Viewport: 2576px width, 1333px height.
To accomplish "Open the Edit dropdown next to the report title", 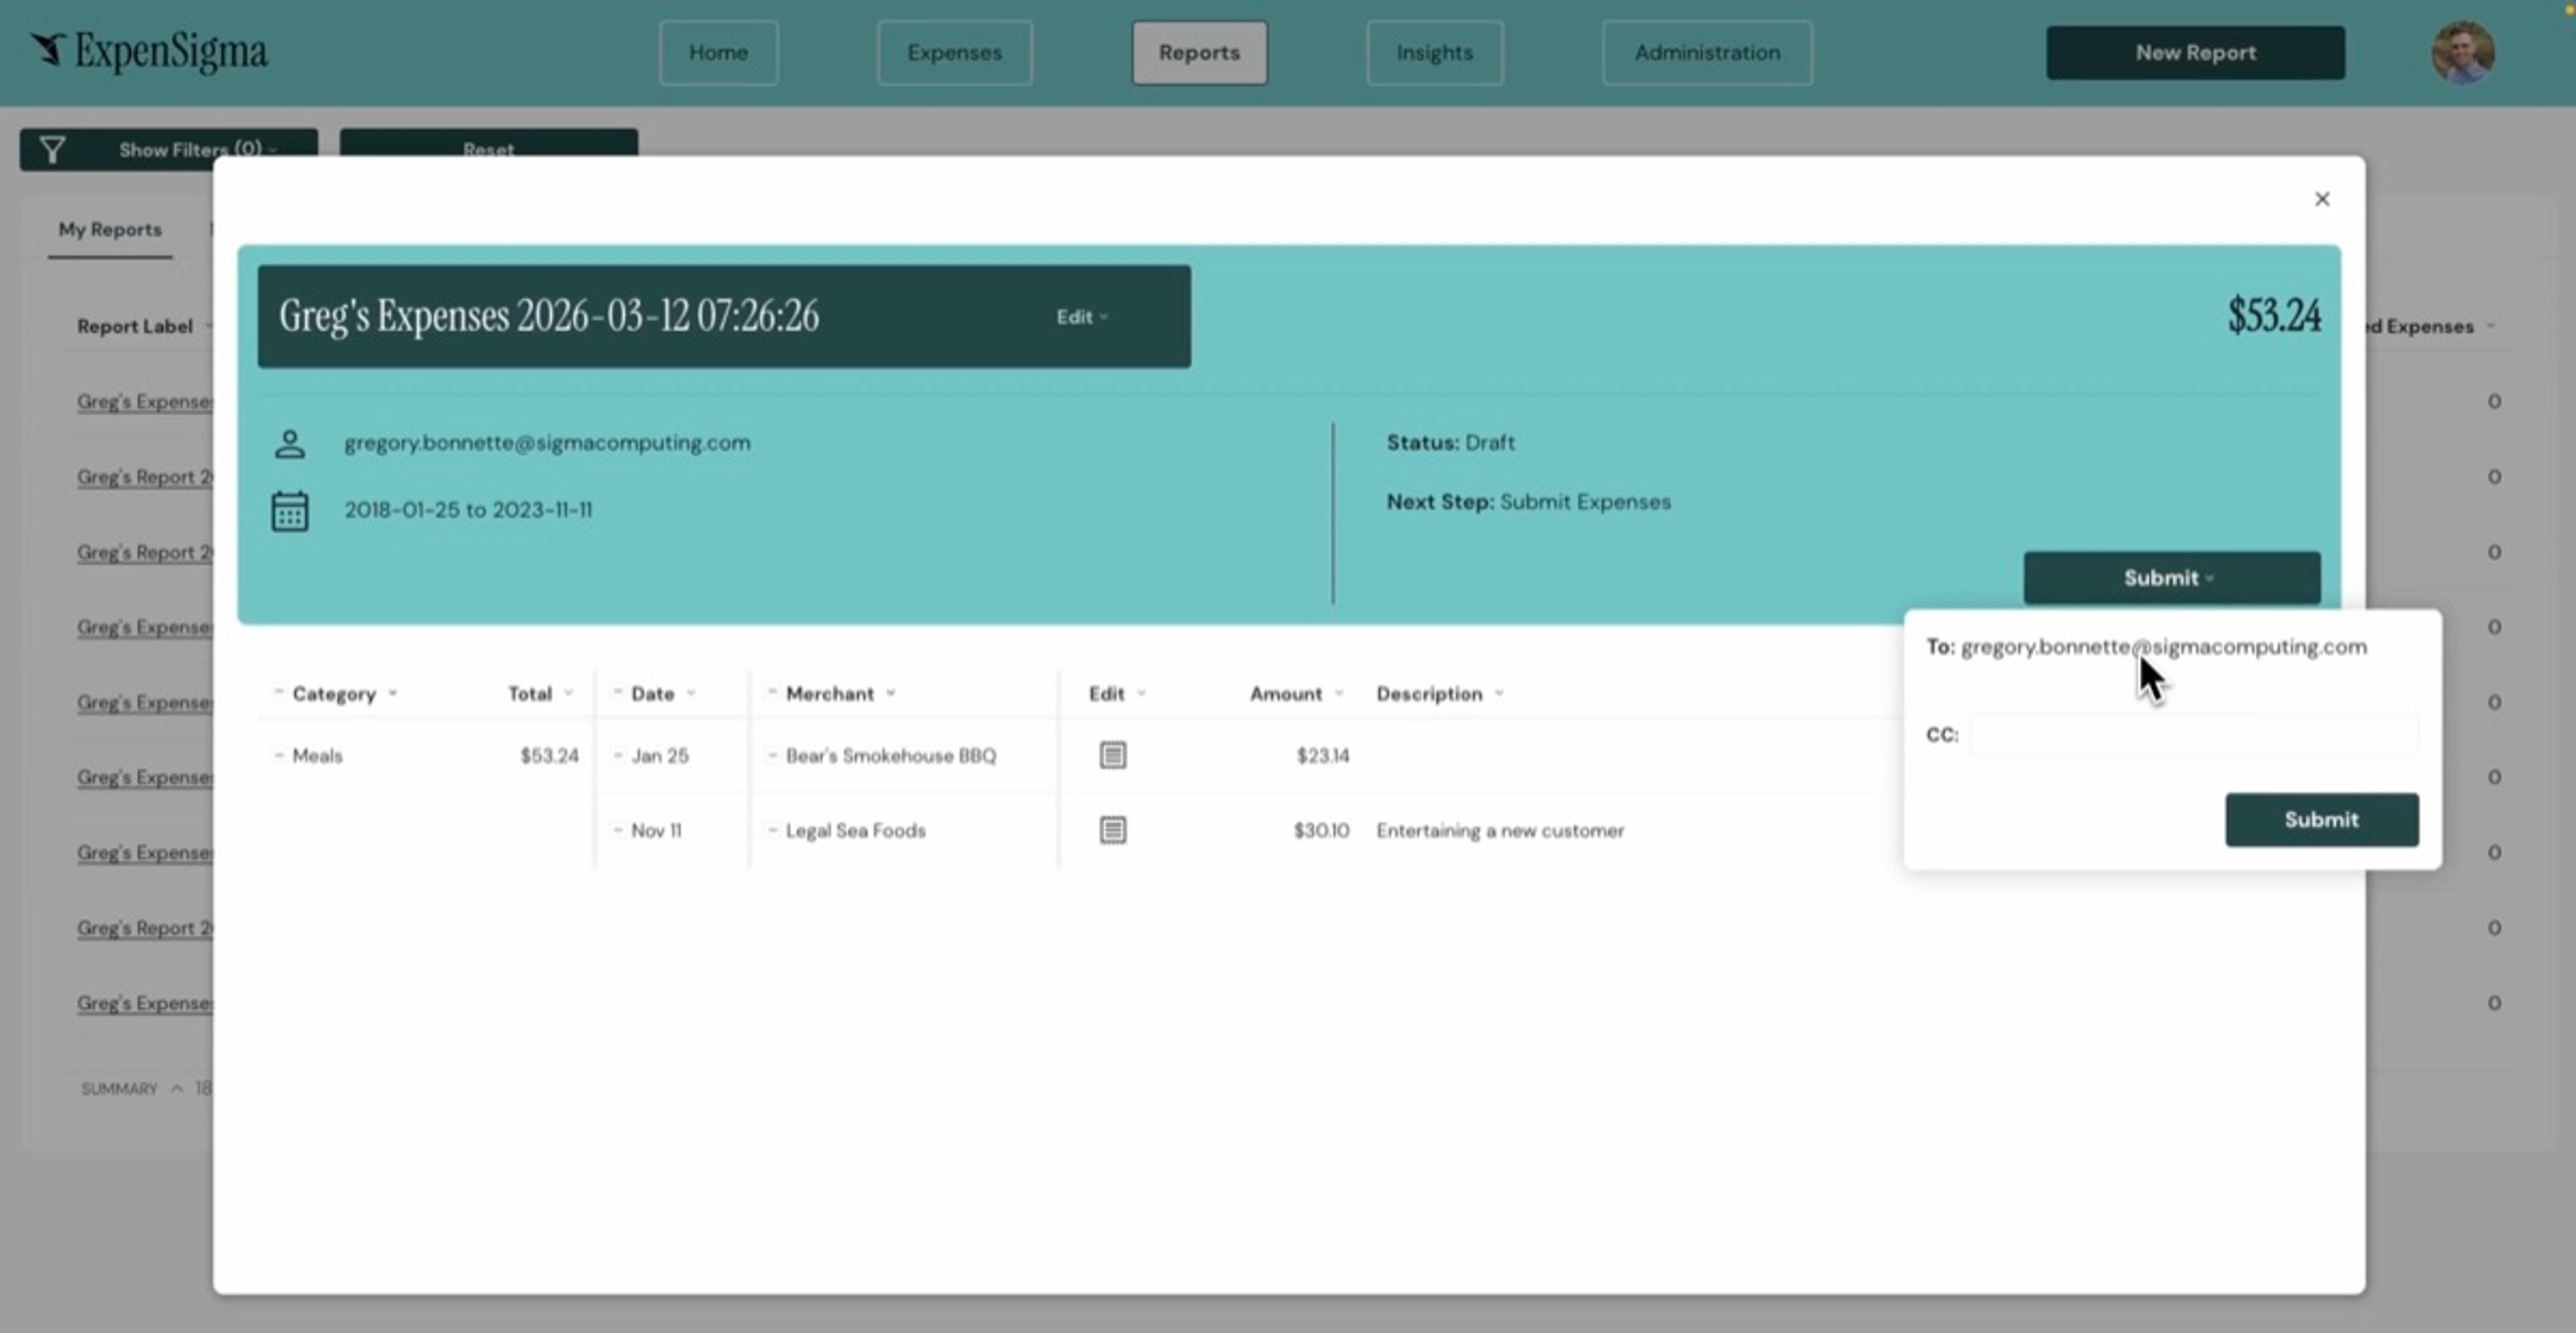I will [x=1082, y=317].
